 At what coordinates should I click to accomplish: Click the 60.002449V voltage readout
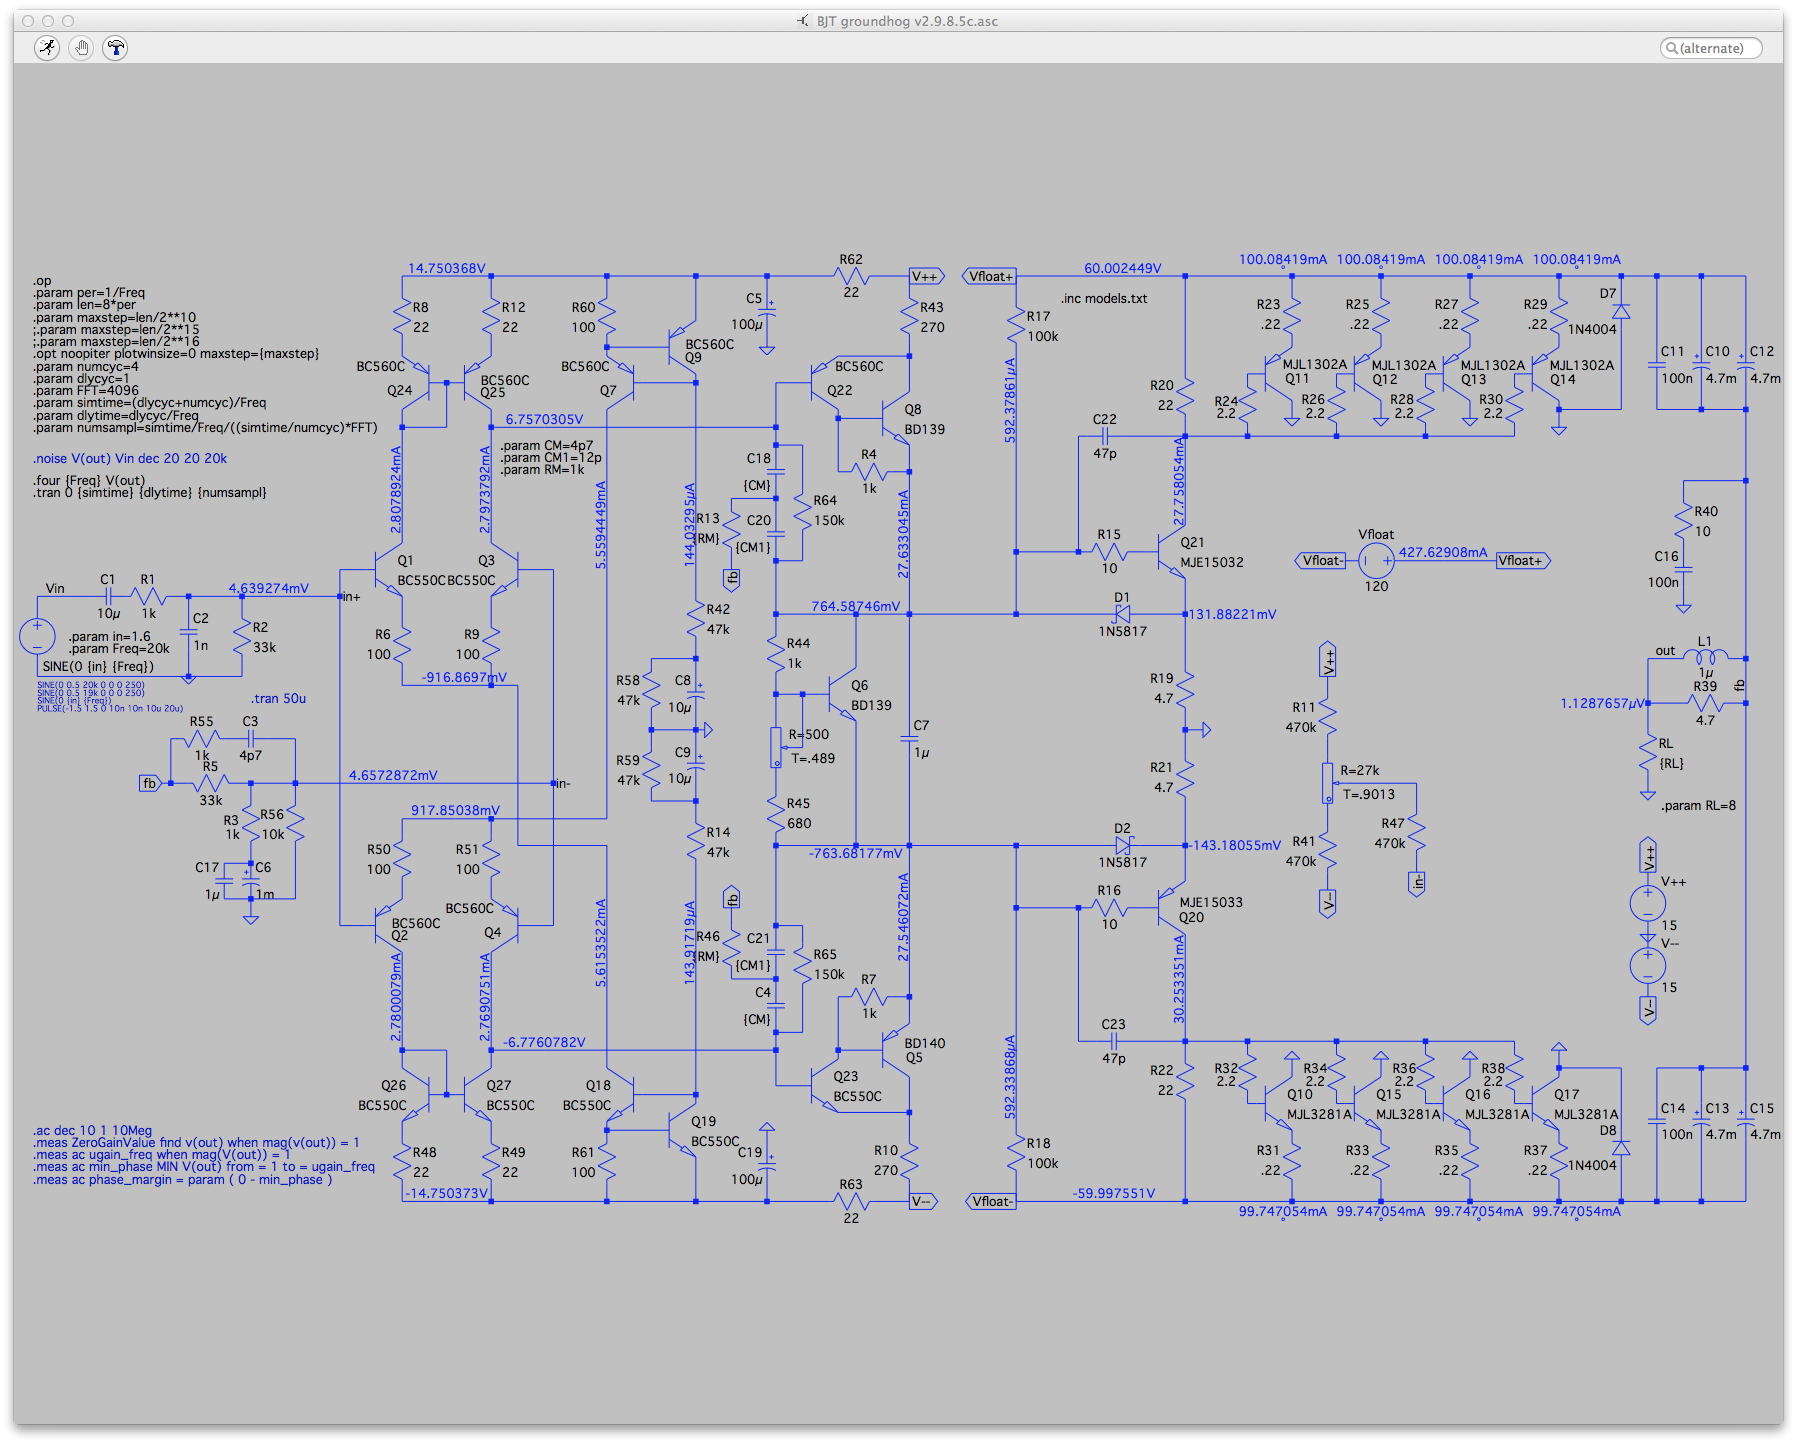coord(1122,269)
